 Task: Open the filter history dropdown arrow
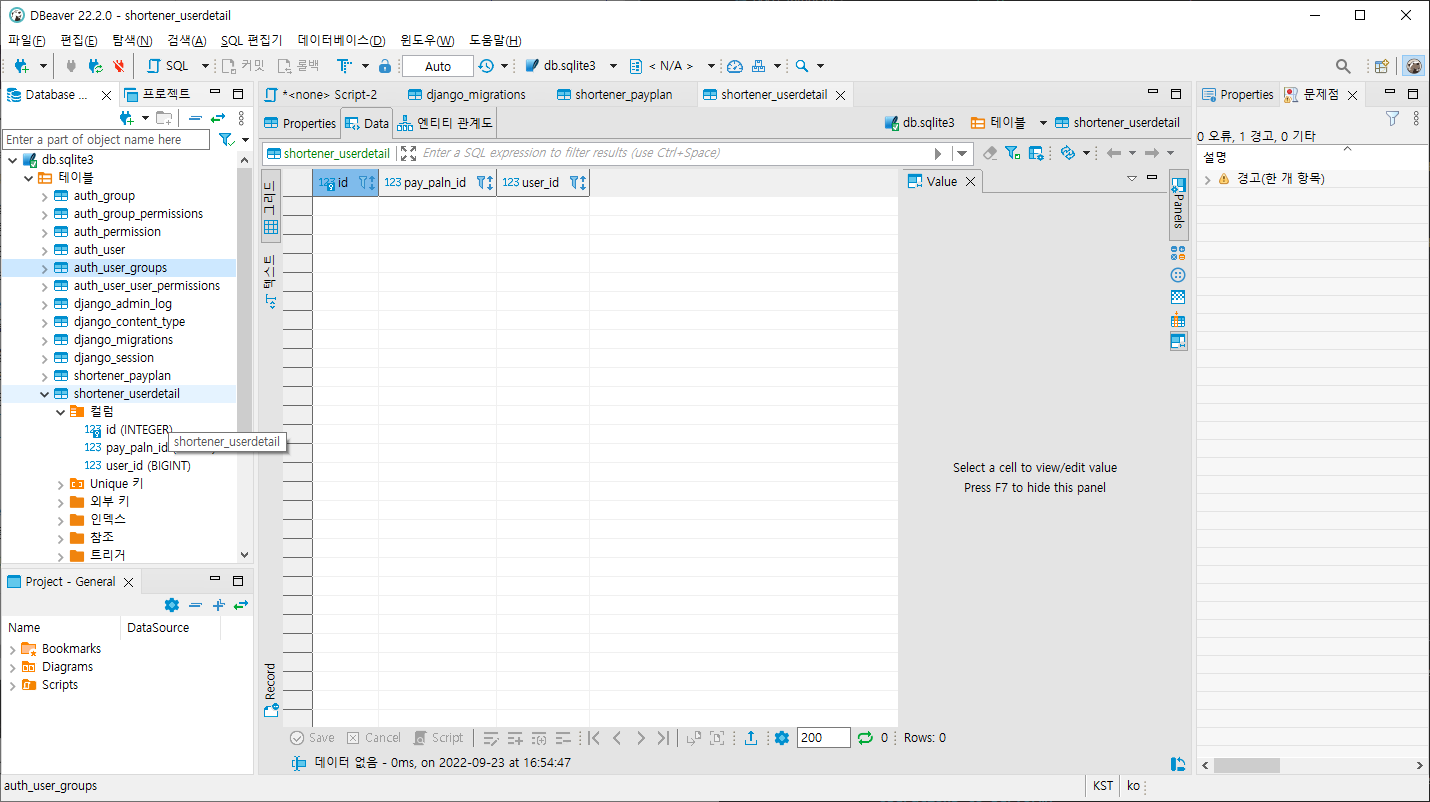962,153
